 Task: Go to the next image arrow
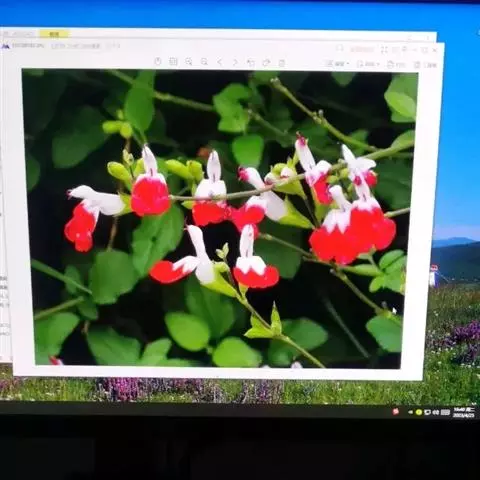[235, 62]
